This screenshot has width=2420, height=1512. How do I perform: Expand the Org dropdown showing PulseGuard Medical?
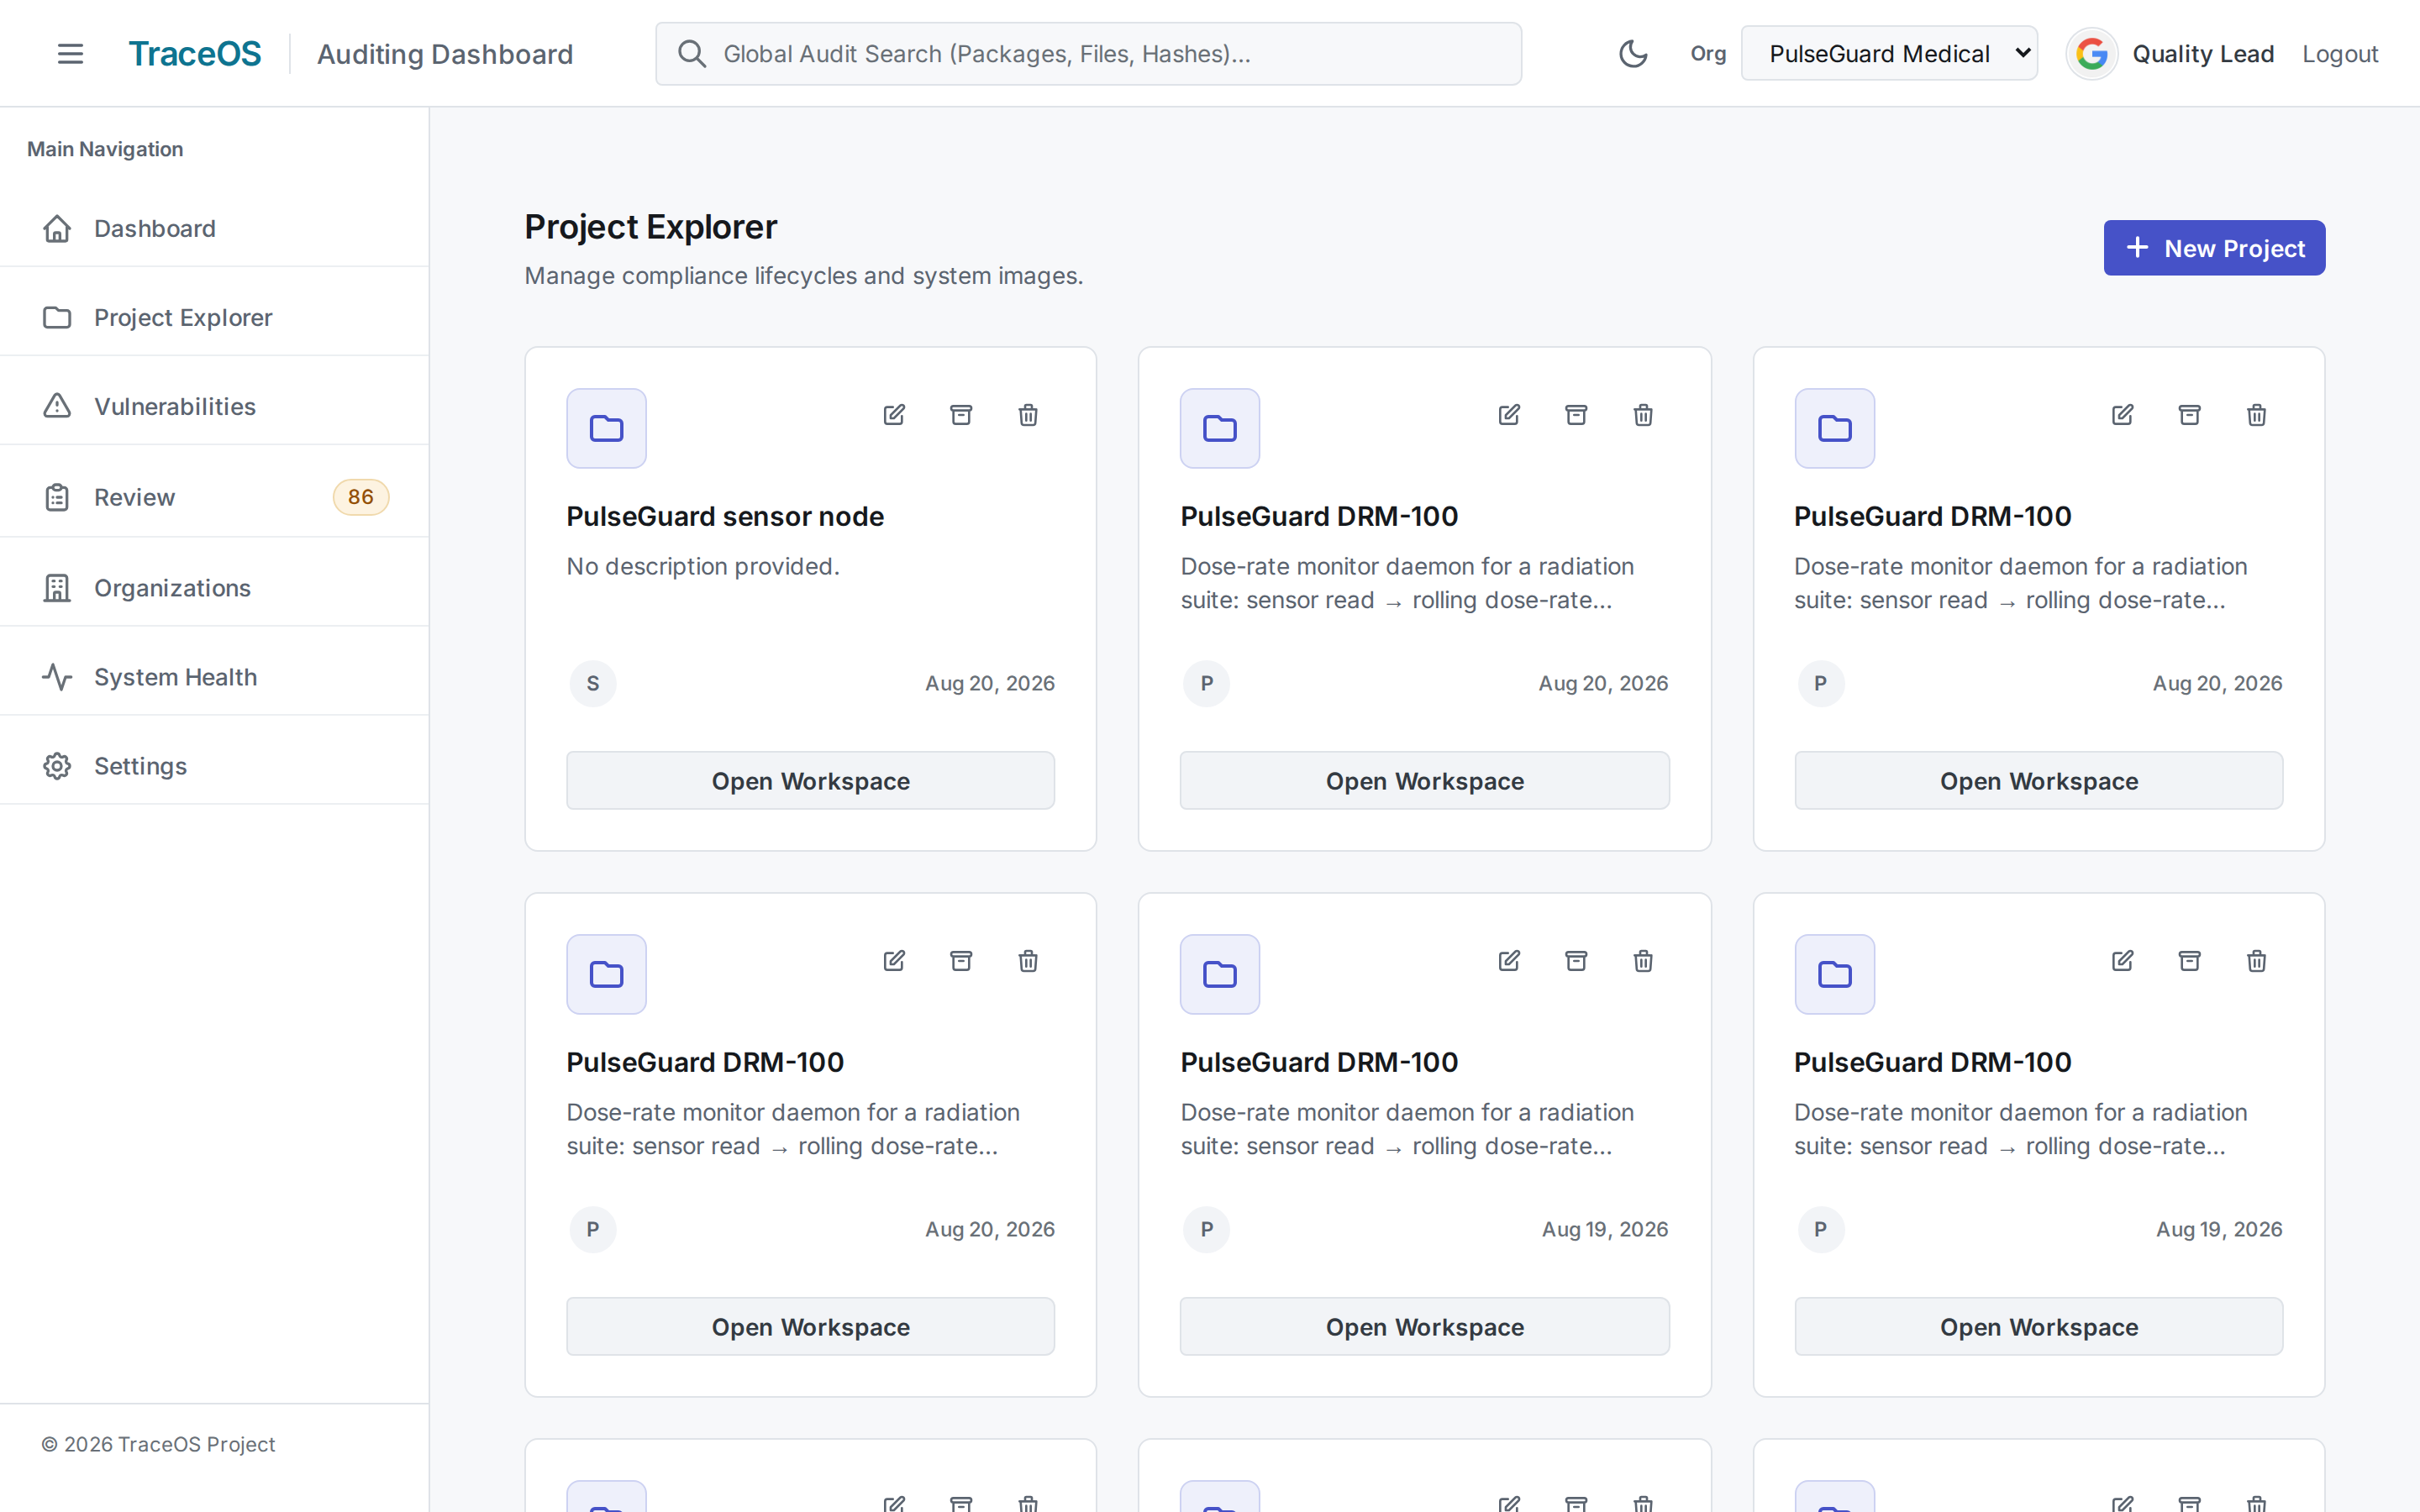(1888, 54)
